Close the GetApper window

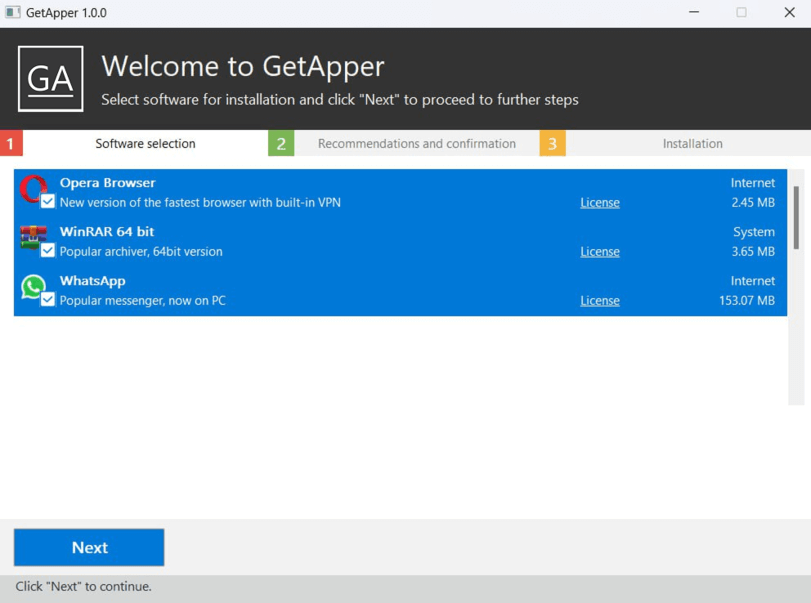tap(789, 12)
